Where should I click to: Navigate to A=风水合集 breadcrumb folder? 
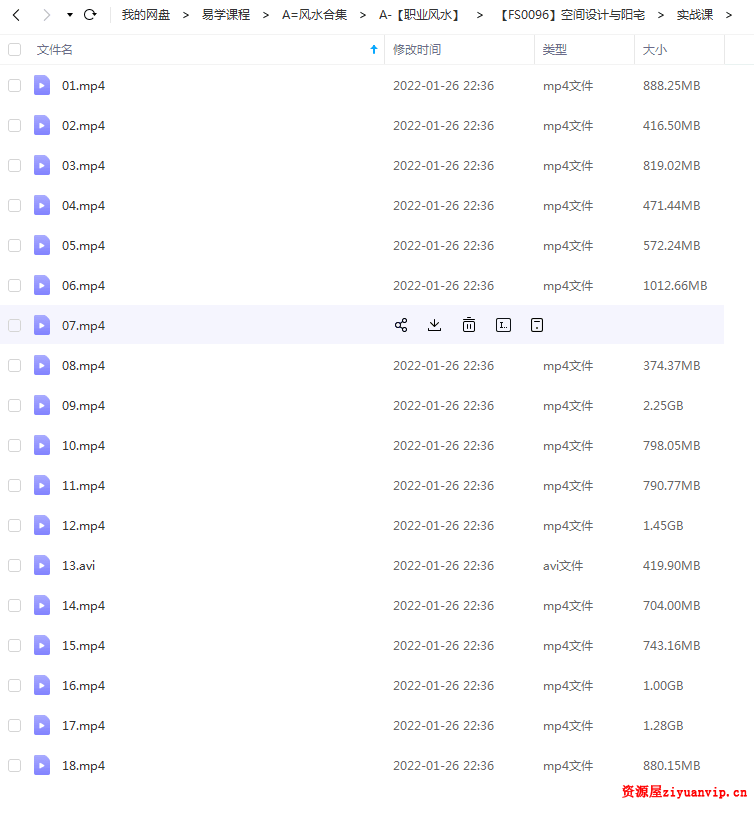tap(314, 15)
